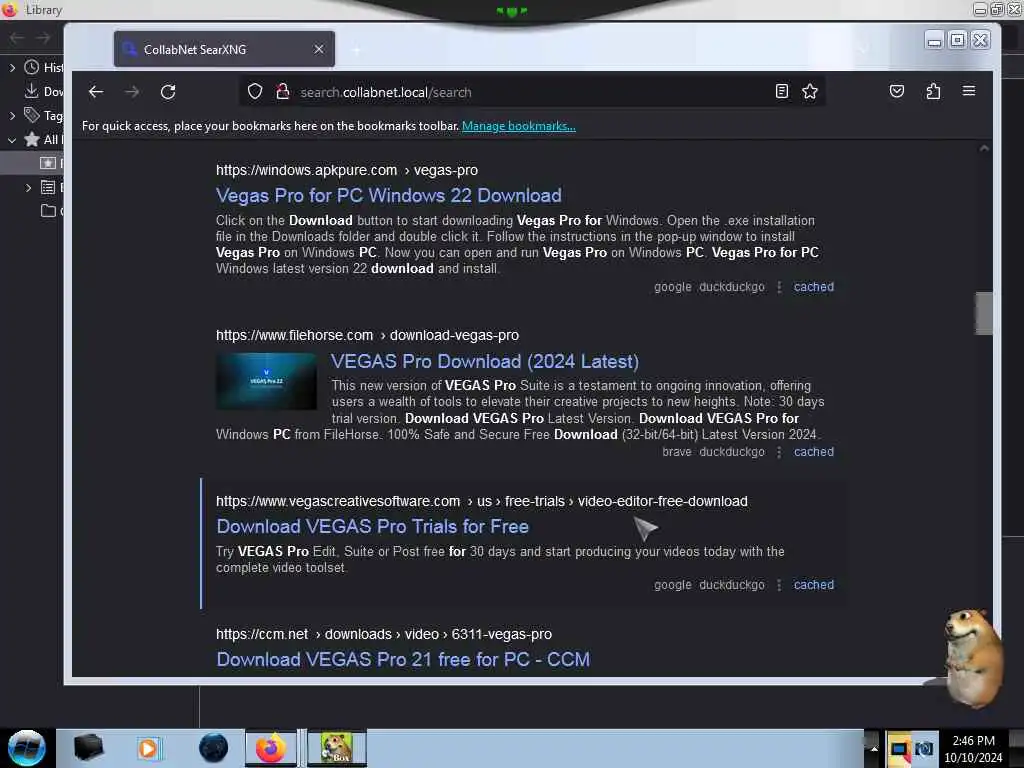1024x768 pixels.
Task: Bookmark this page with the star icon
Action: pos(810,91)
